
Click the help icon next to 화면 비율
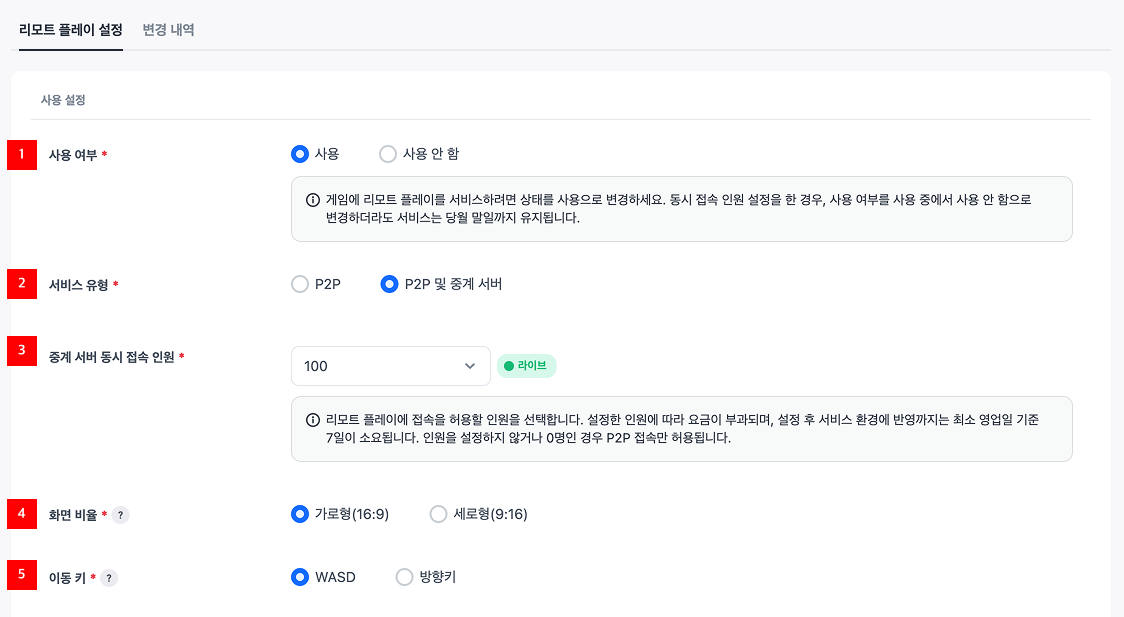[120, 515]
